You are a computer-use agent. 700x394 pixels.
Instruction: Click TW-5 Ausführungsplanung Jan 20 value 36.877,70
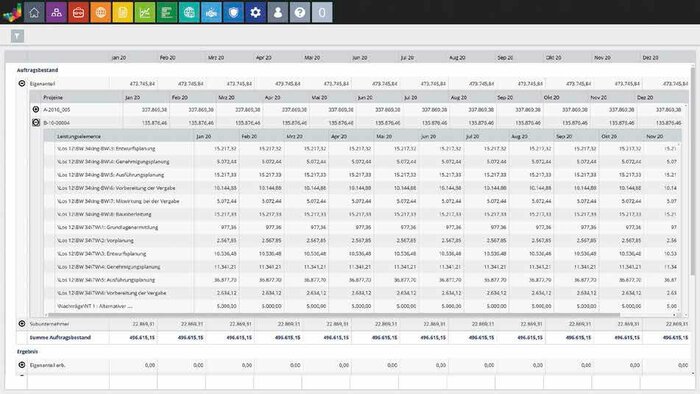click(x=225, y=280)
